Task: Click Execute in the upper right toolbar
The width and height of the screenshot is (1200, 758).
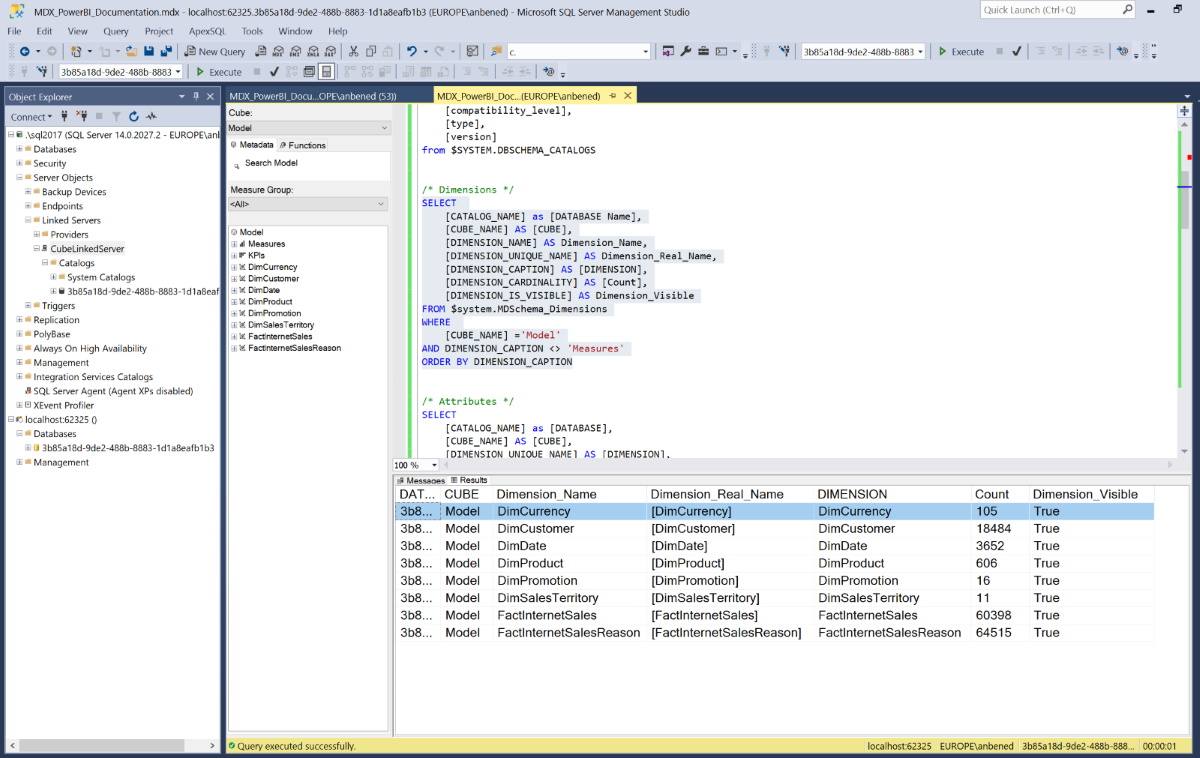Action: 961,51
